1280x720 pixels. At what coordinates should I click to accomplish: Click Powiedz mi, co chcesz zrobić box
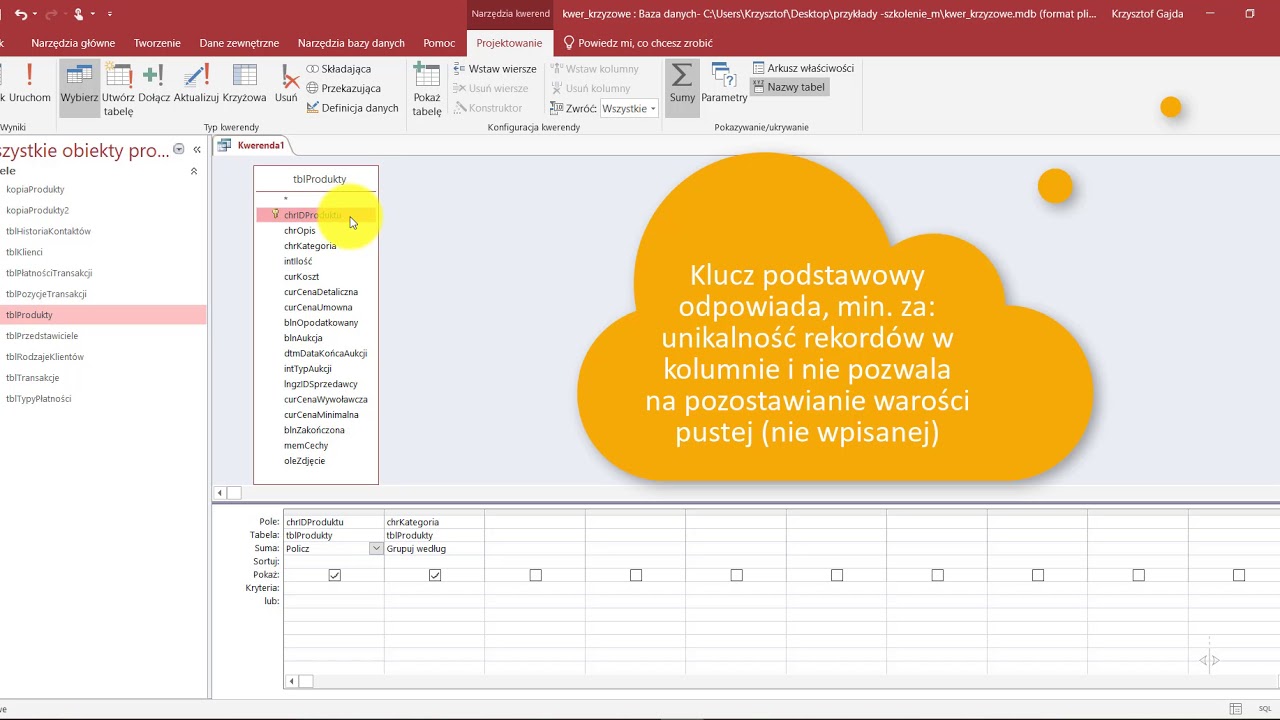click(x=638, y=43)
